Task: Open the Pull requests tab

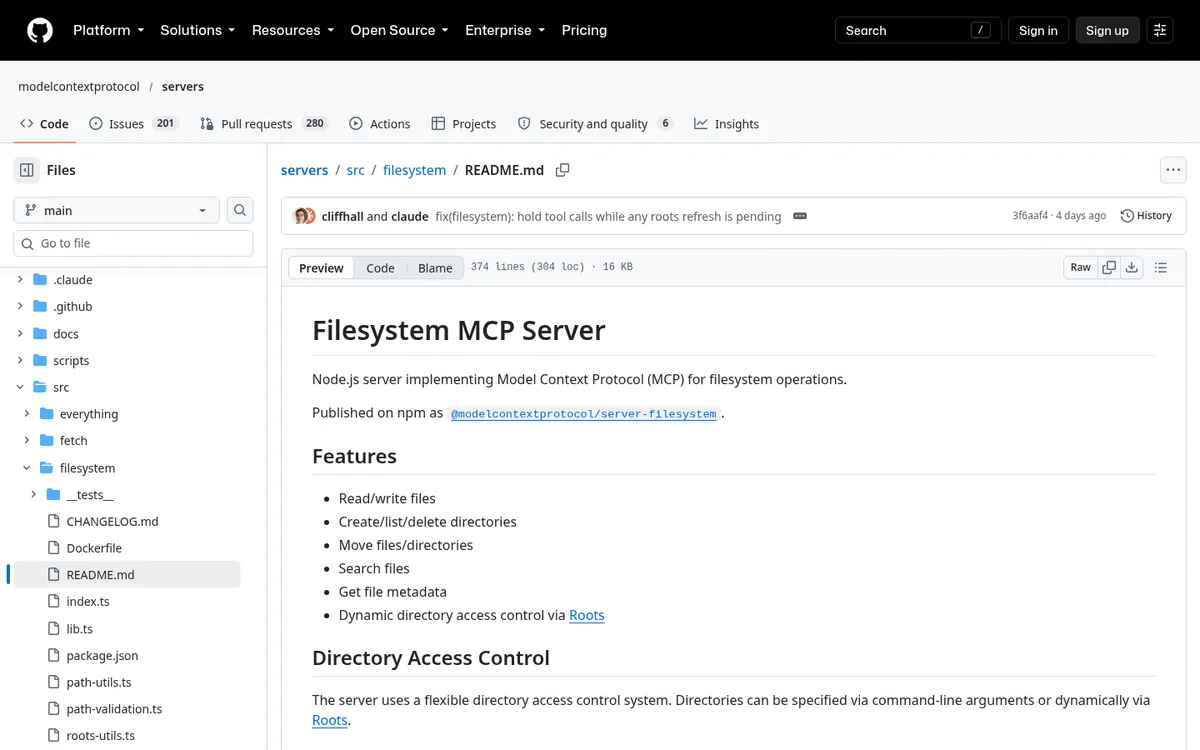Action: coord(263,124)
